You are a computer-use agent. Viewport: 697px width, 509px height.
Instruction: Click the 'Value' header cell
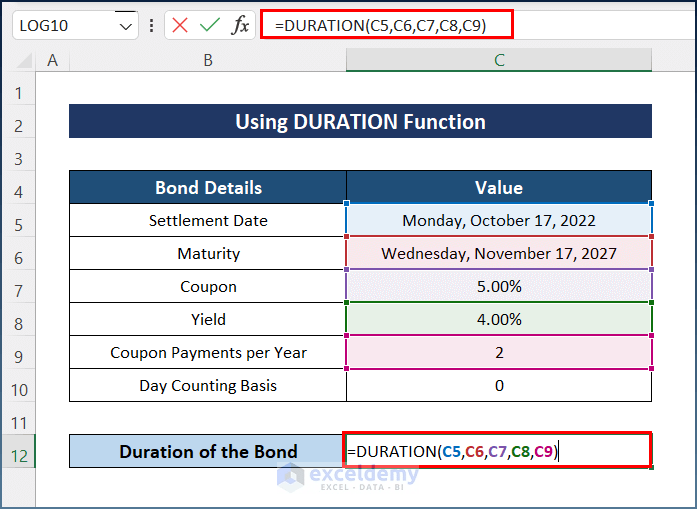(x=499, y=187)
